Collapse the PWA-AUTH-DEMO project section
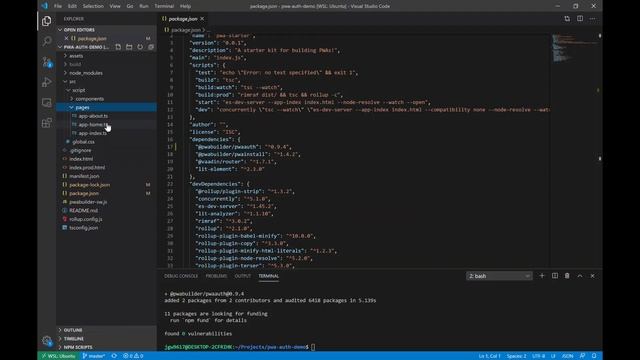The image size is (640, 360). tap(84, 47)
